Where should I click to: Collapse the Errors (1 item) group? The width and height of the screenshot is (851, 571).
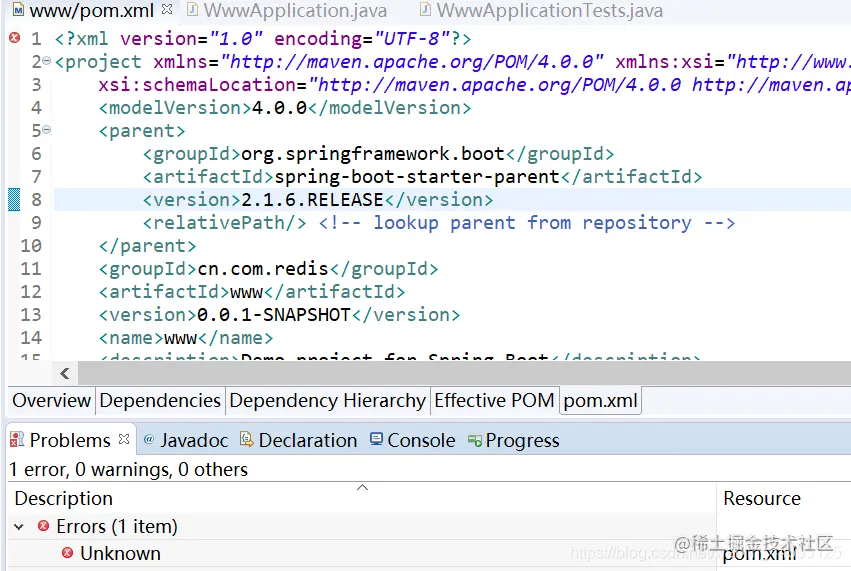pos(19,526)
